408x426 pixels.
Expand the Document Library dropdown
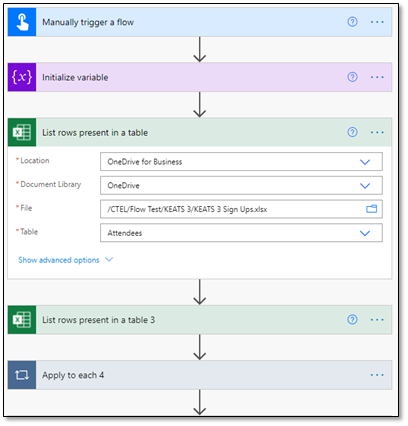(x=365, y=186)
